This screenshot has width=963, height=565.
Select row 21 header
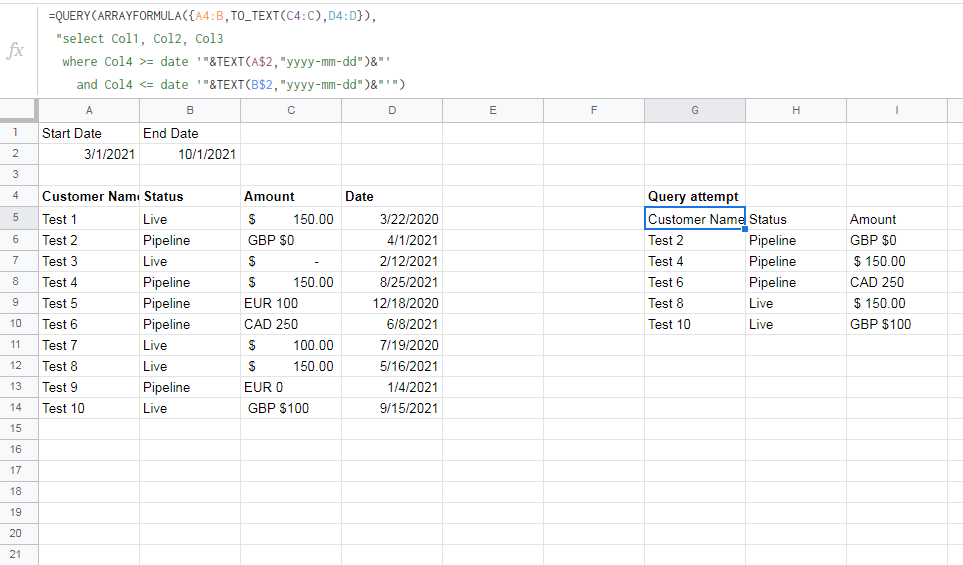18,555
